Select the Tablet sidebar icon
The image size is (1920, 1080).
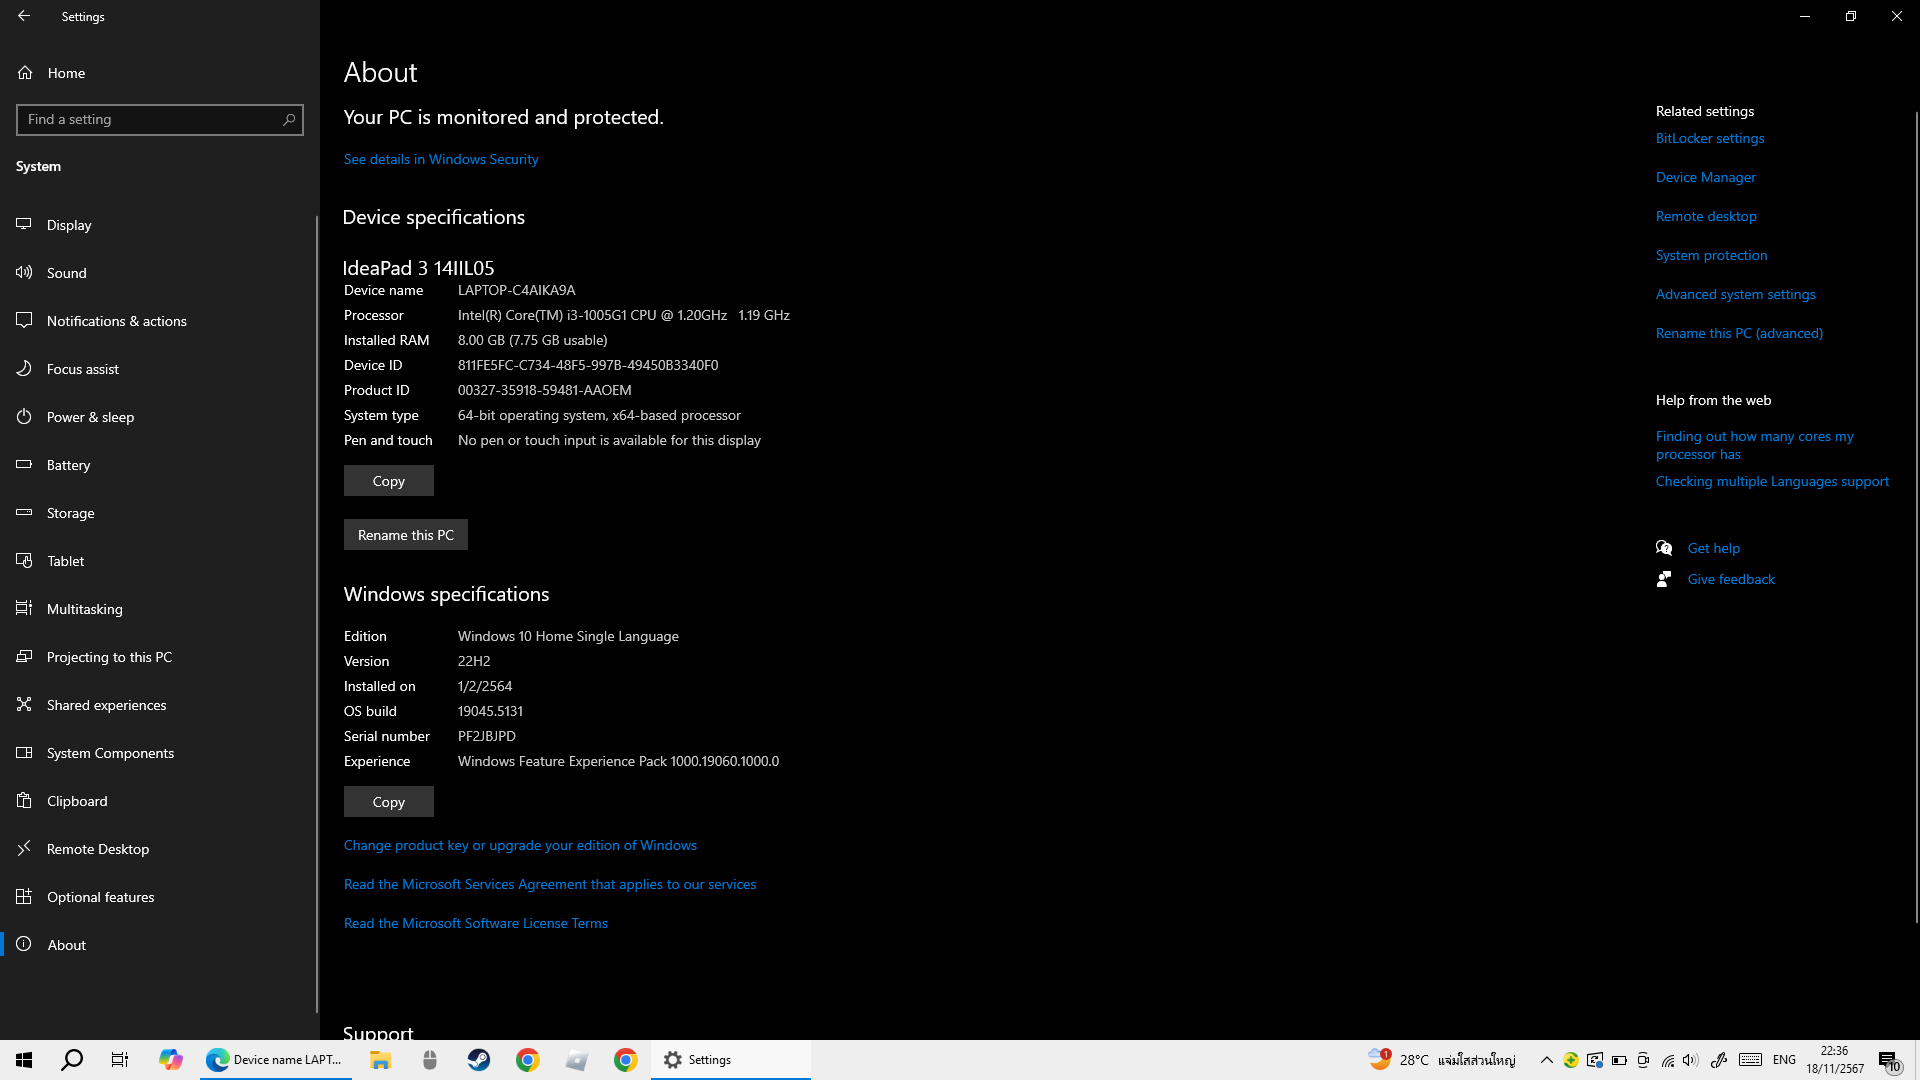(x=24, y=560)
